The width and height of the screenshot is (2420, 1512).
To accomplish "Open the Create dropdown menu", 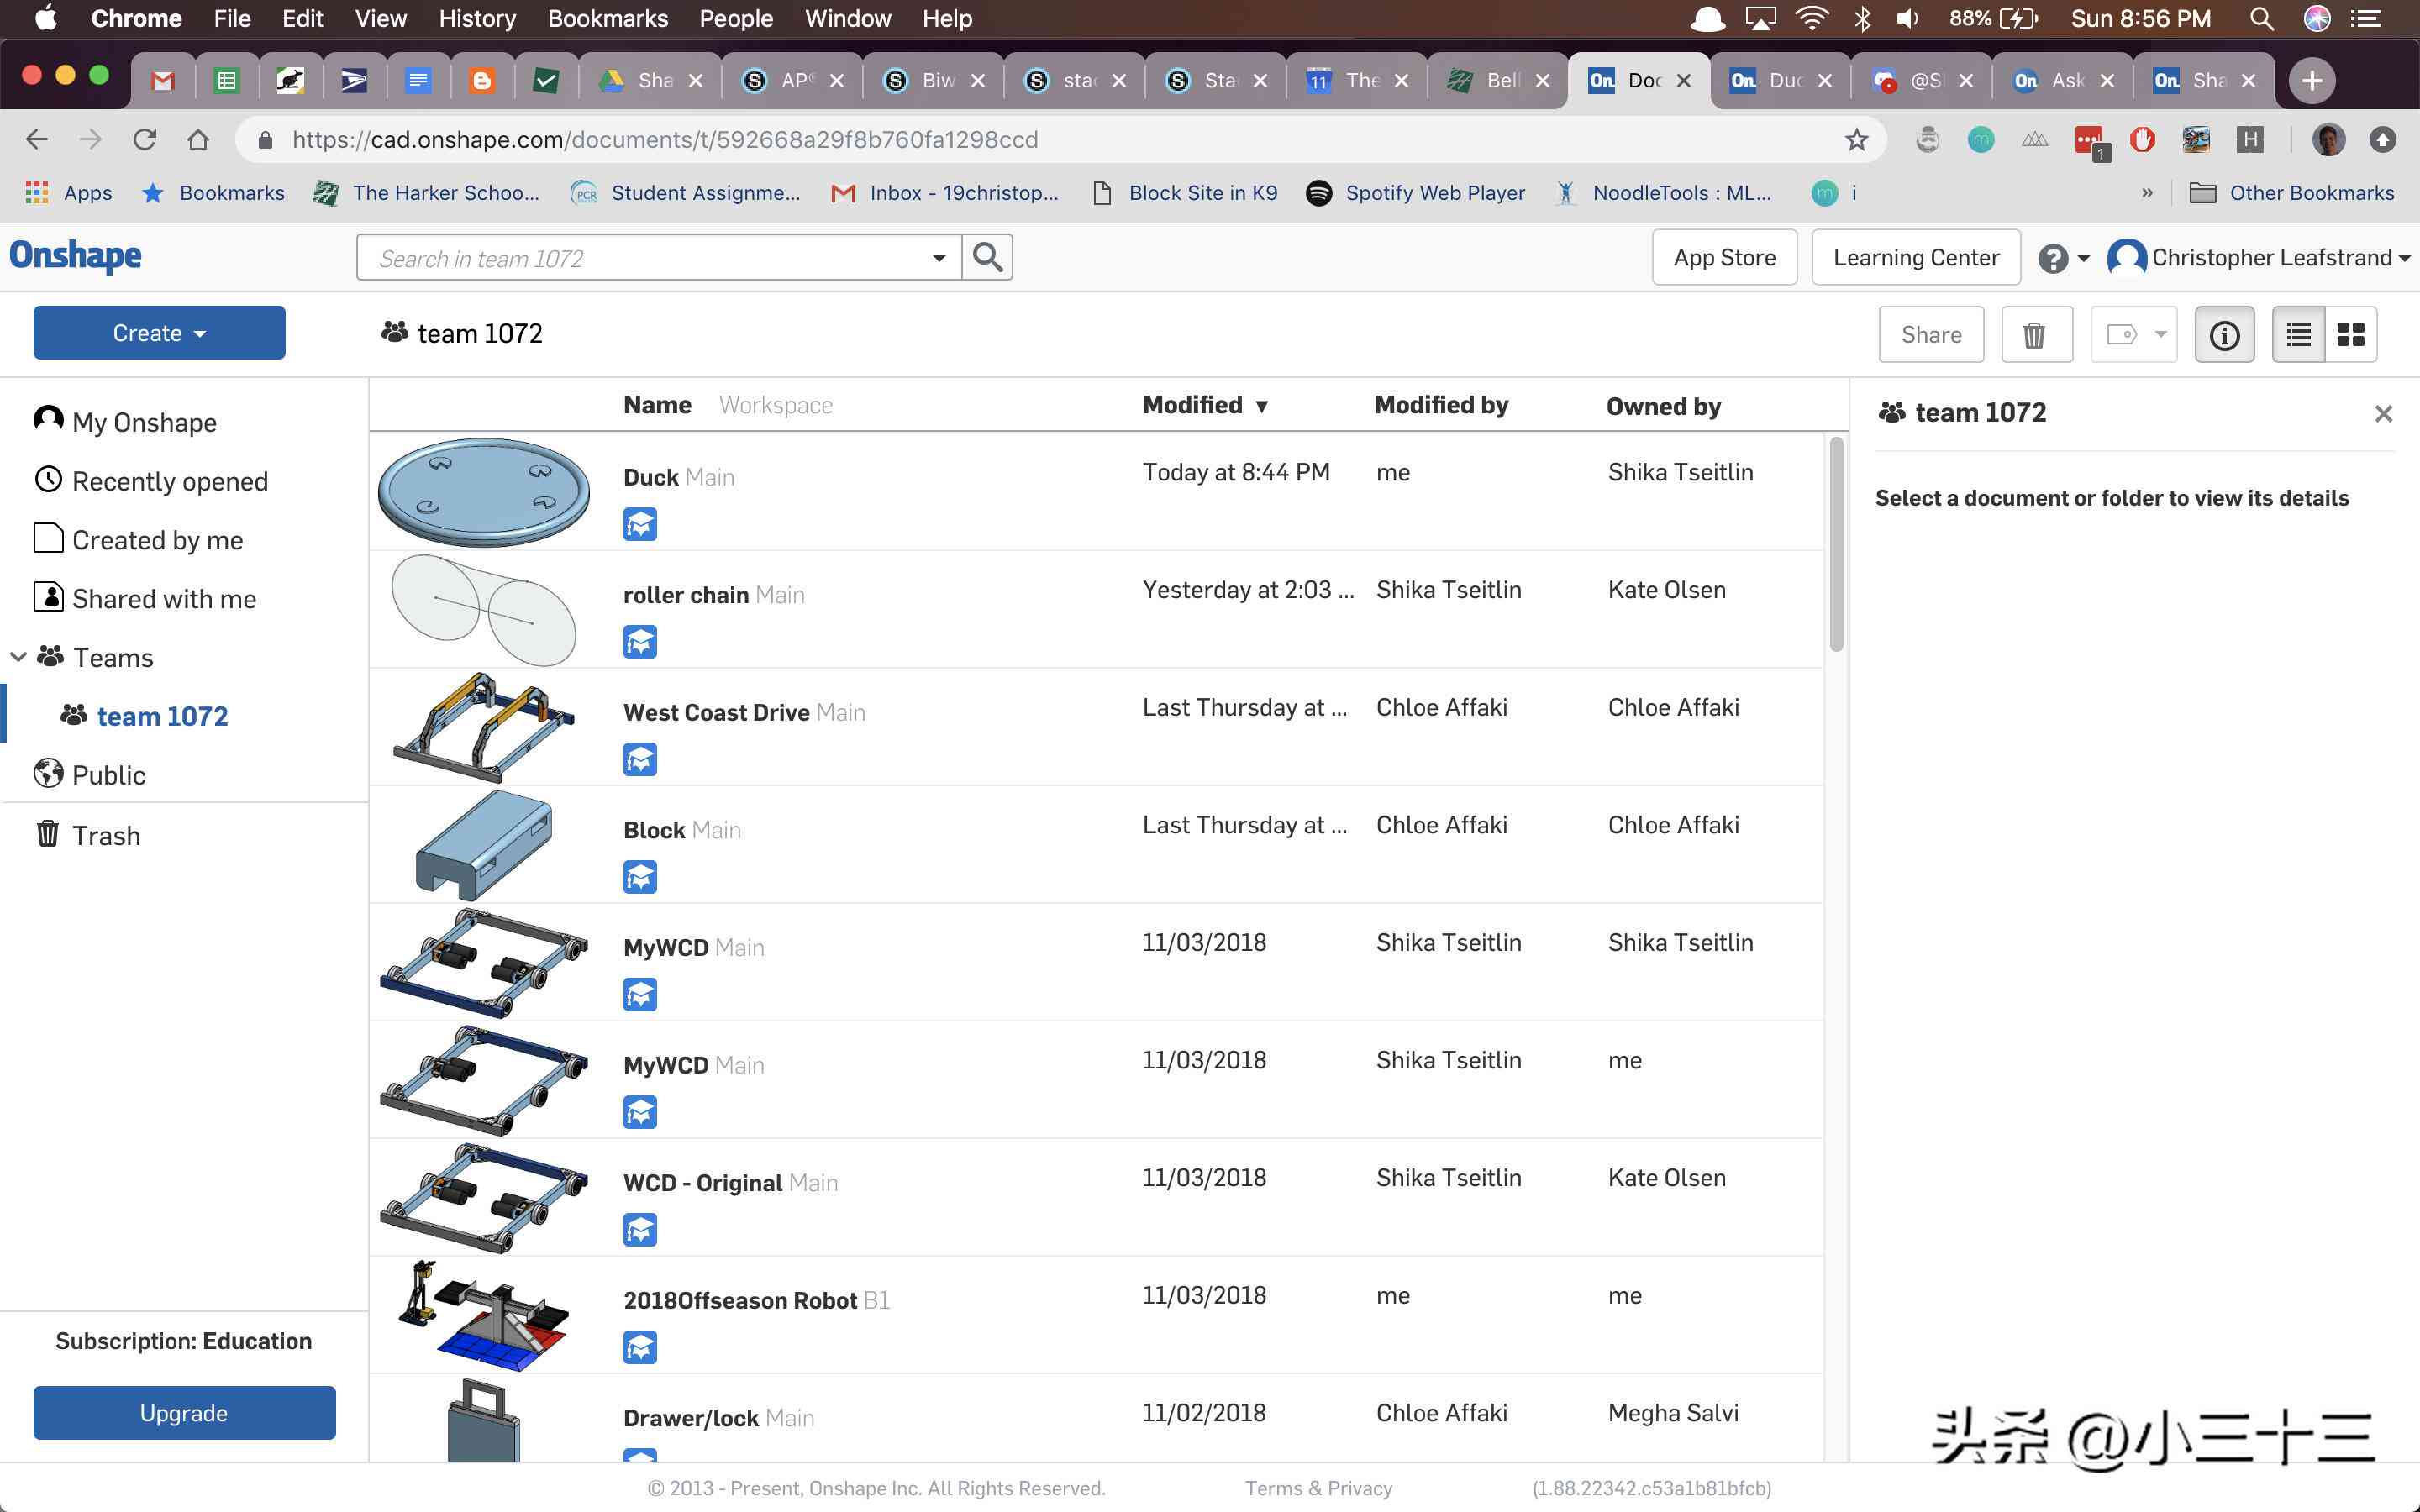I will (x=157, y=333).
